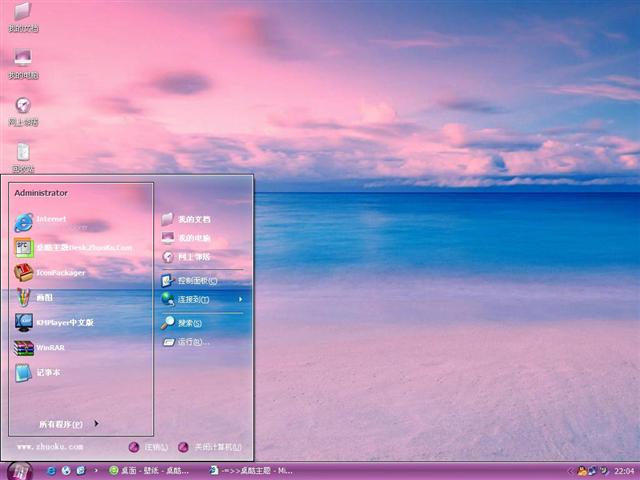The width and height of the screenshot is (640, 480).
Task: Launch the Desk.Zhuoku.Com theme entry
Action: point(81,247)
